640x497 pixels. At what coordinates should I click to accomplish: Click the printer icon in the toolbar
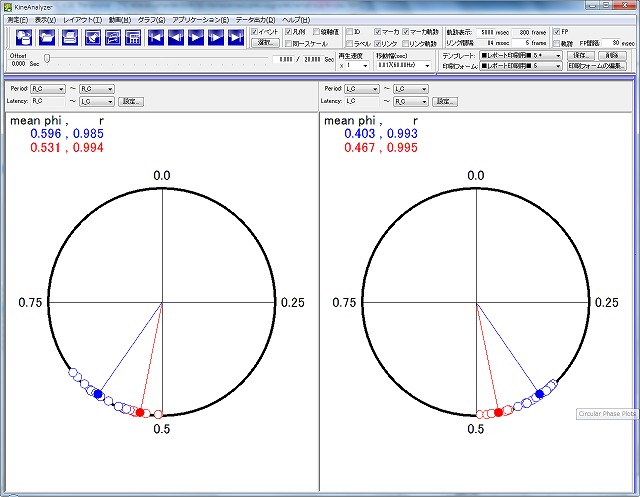pos(70,38)
